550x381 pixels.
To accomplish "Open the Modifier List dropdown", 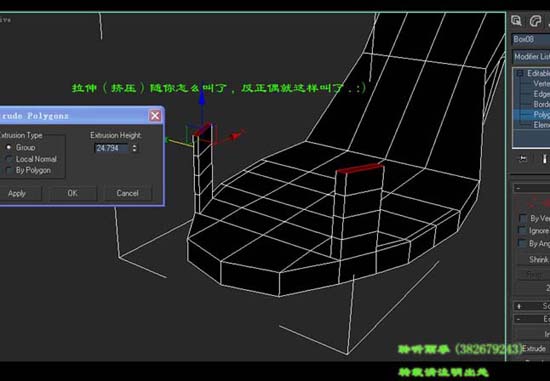I will click(531, 56).
